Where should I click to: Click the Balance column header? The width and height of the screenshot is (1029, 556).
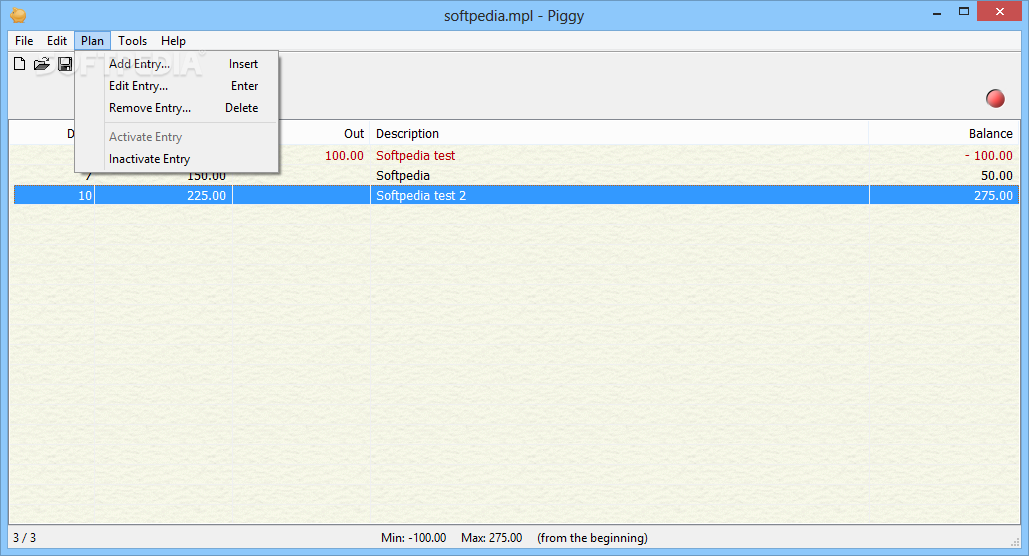(x=944, y=134)
